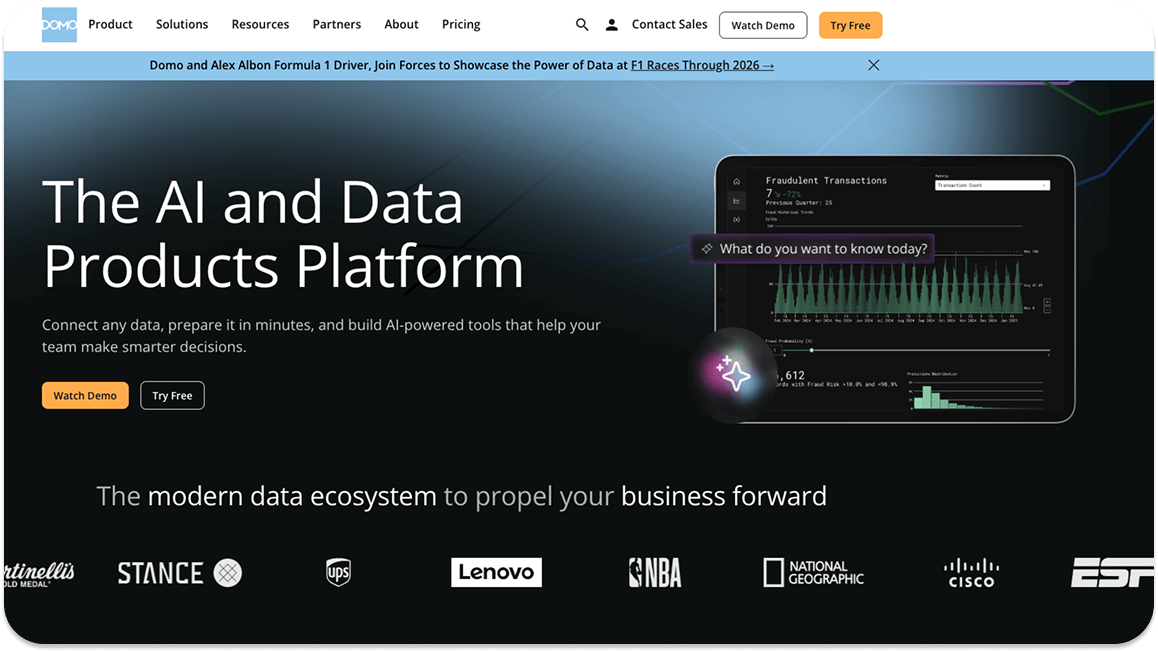
Task: Expand the Solutions navigation dropdown
Action: click(181, 24)
